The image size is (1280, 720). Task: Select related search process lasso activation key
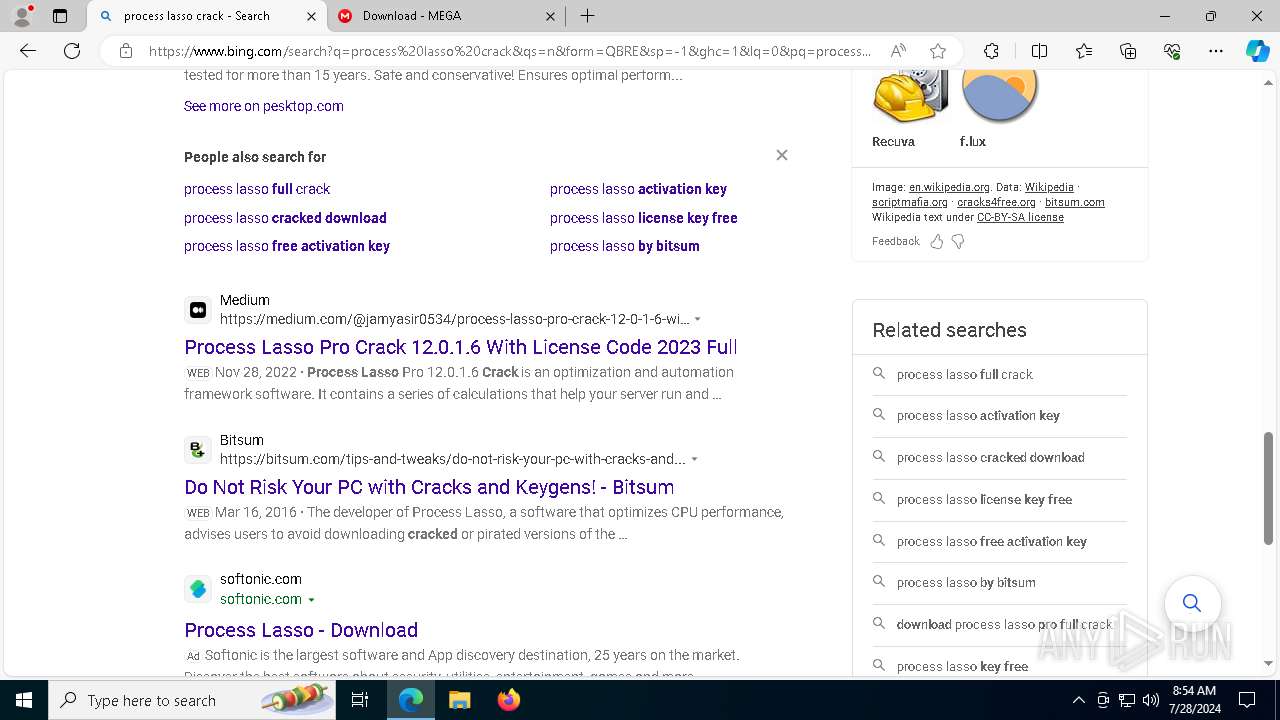pyautogui.click(x=1000, y=416)
